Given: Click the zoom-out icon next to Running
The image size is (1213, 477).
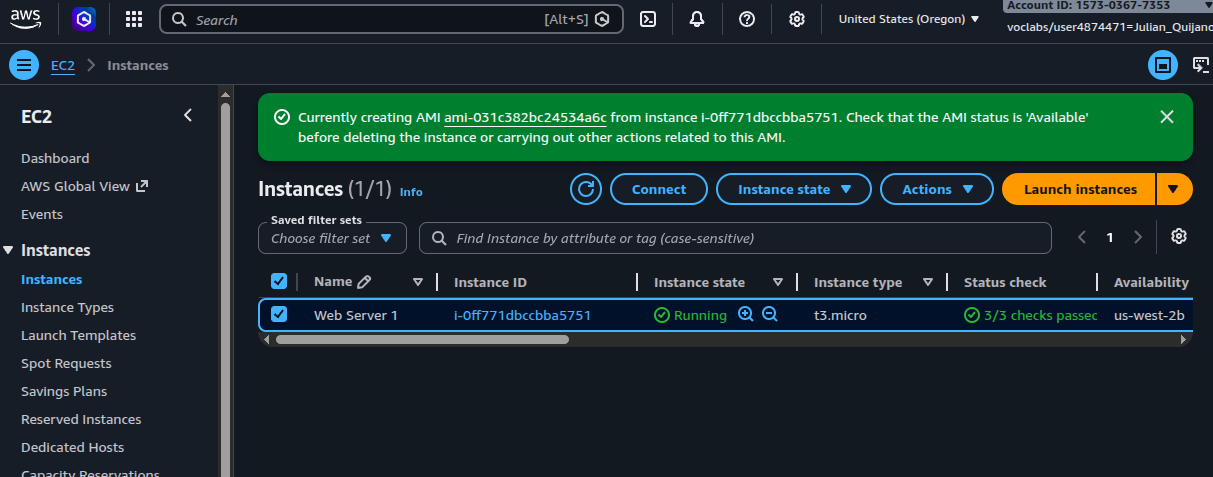Looking at the screenshot, I should [x=770, y=314].
